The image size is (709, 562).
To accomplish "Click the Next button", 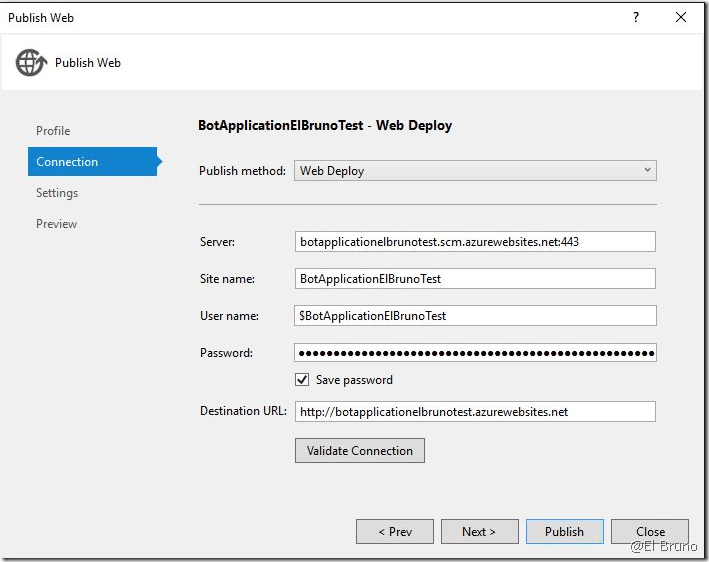I will point(479,532).
